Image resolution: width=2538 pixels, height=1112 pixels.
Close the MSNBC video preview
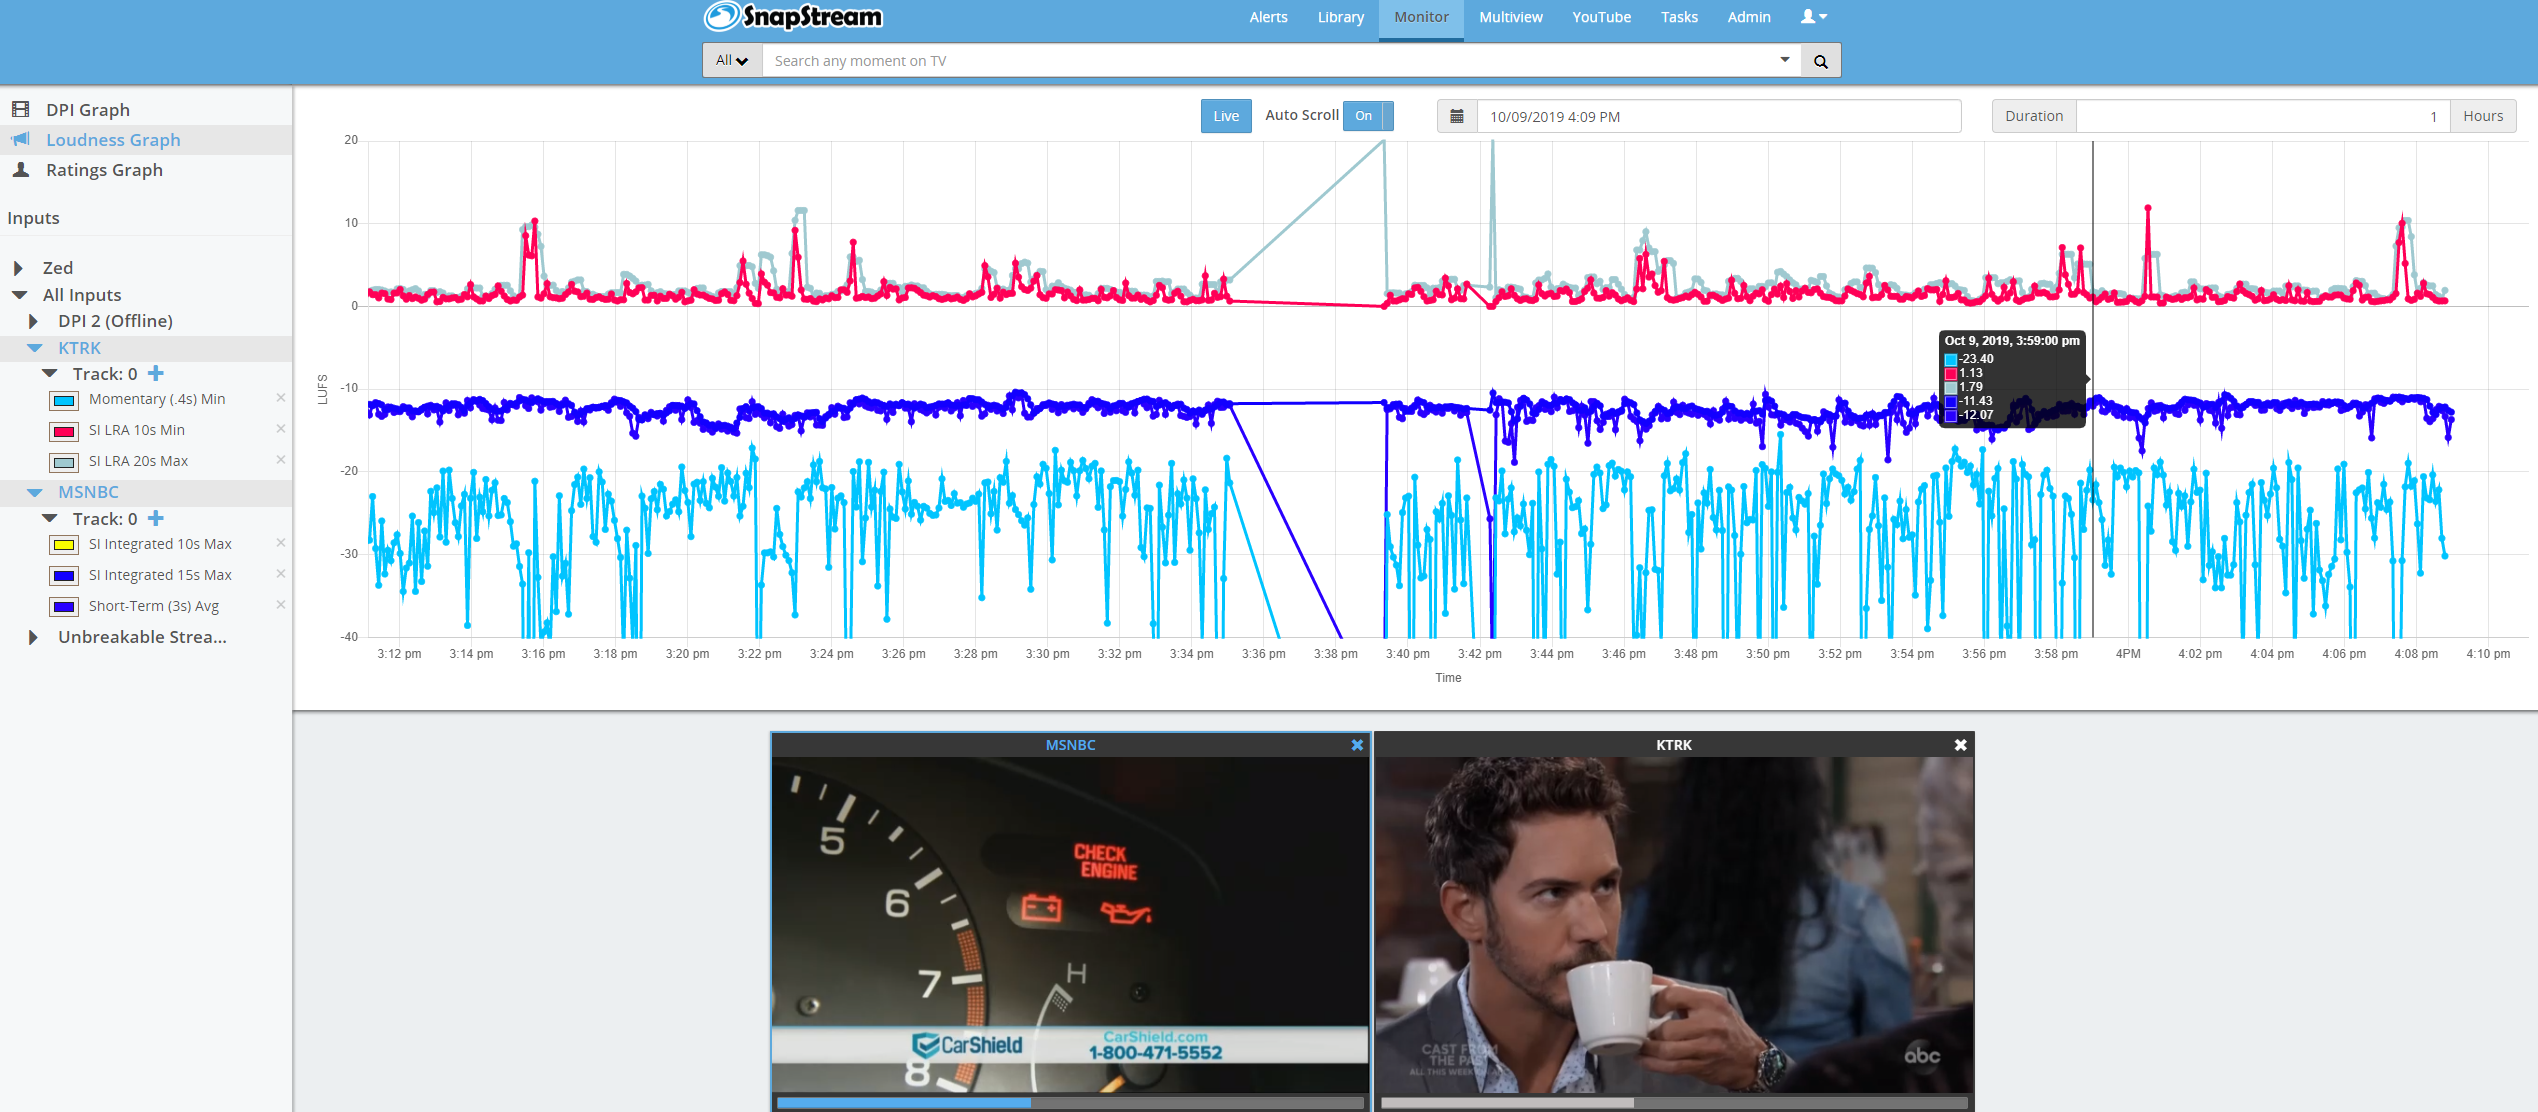click(1357, 745)
